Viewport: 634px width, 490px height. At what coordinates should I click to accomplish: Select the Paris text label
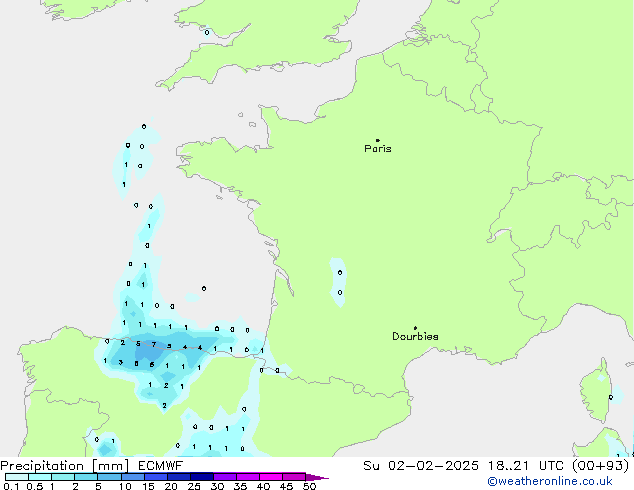click(x=378, y=149)
